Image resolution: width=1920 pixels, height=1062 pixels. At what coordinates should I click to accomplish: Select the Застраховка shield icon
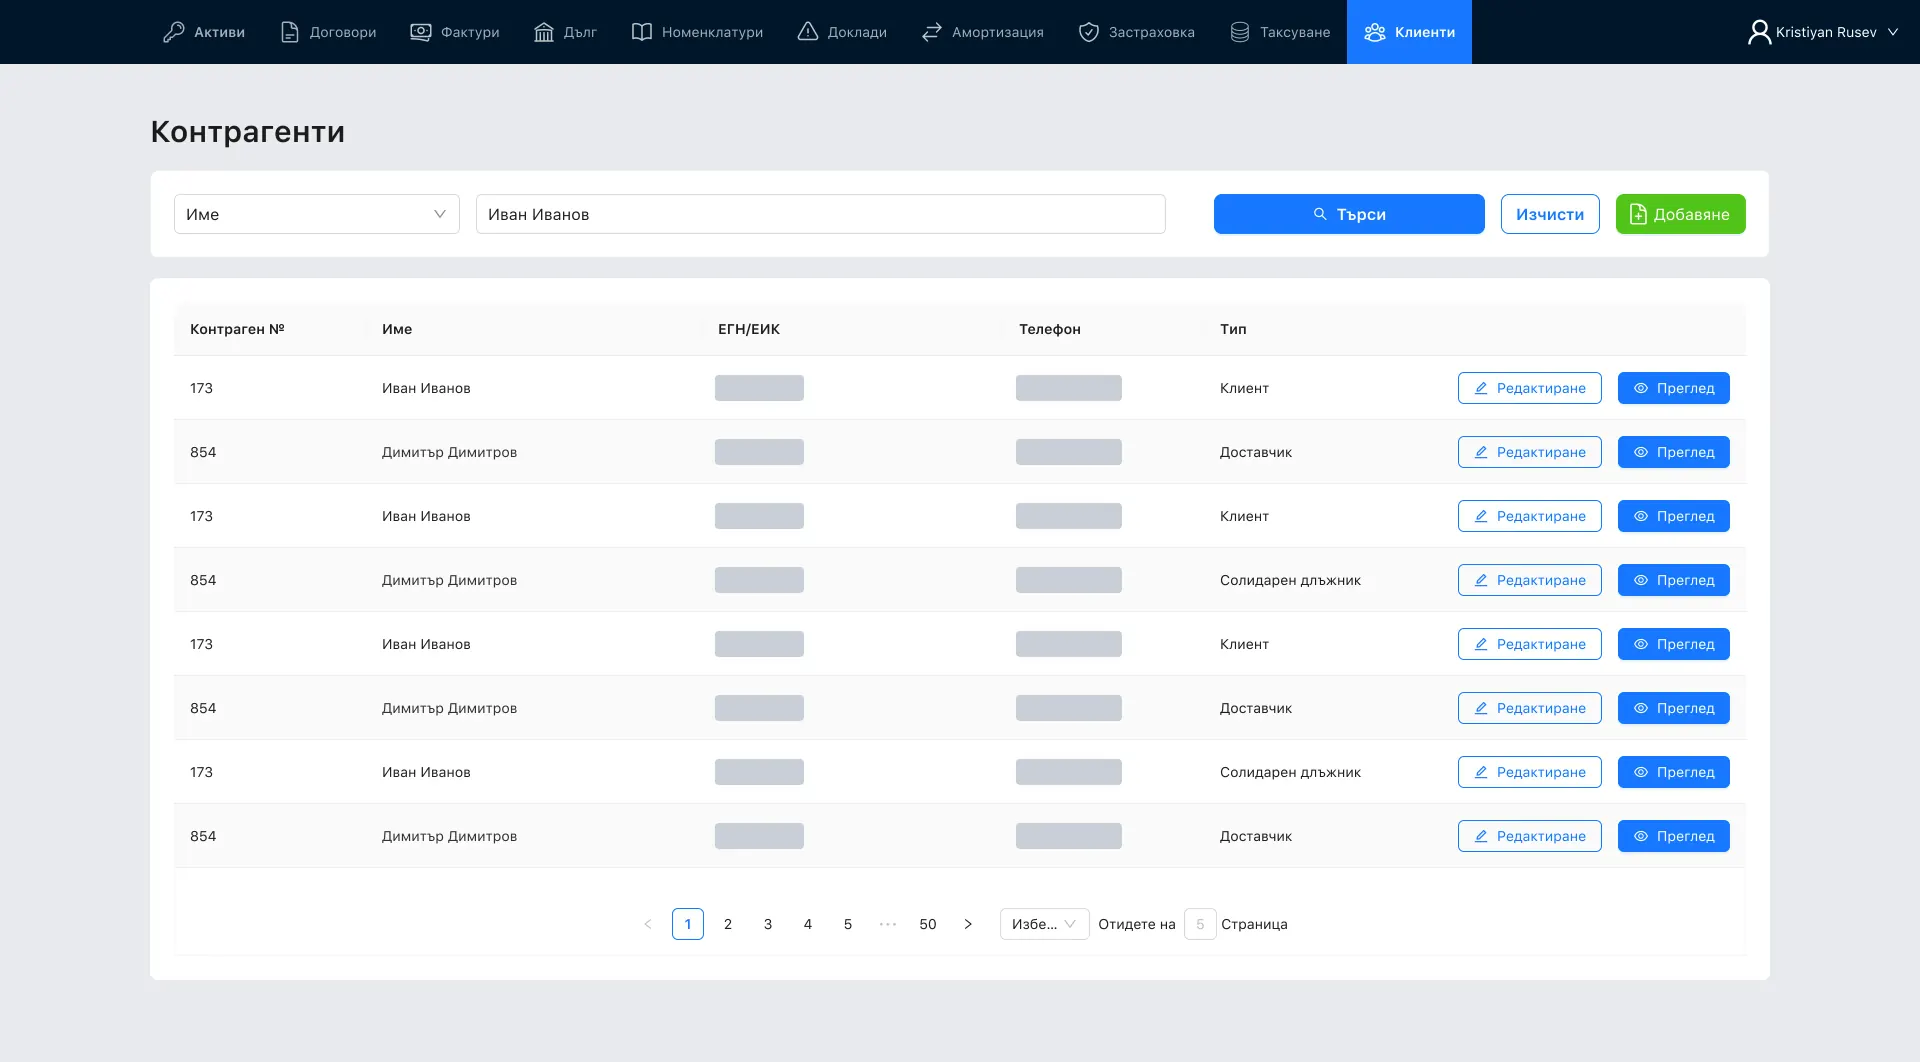[x=1089, y=32]
